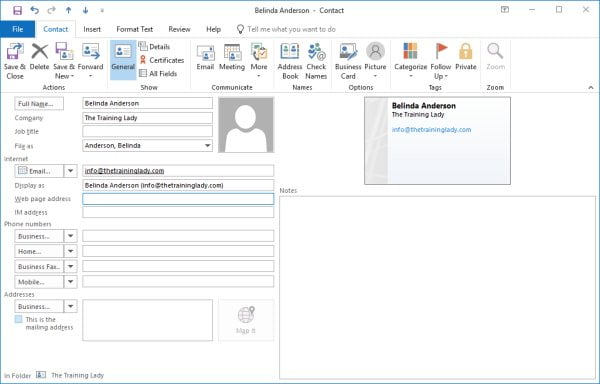Click the Zoom magnifier
Screen dimensions: 600x384
(x=495, y=57)
